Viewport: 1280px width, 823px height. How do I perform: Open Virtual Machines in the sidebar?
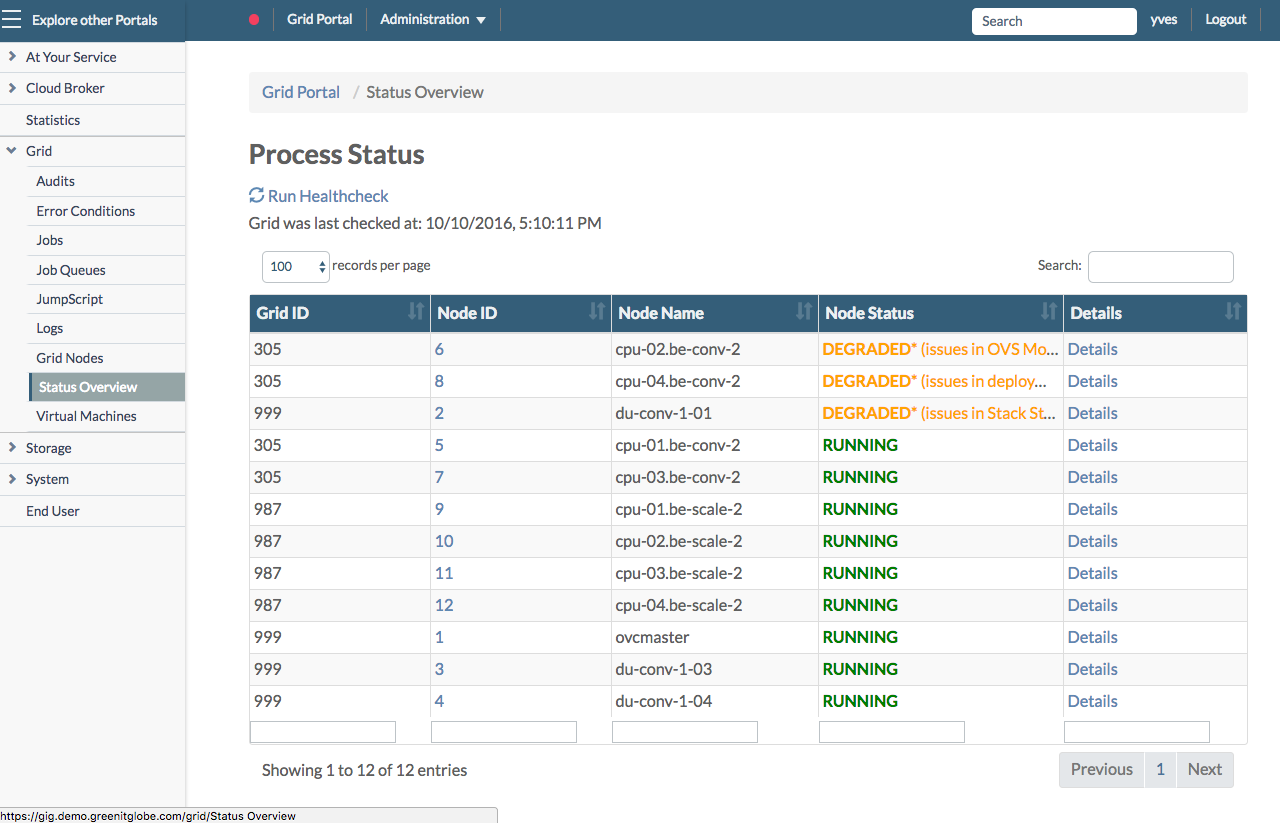coord(86,416)
